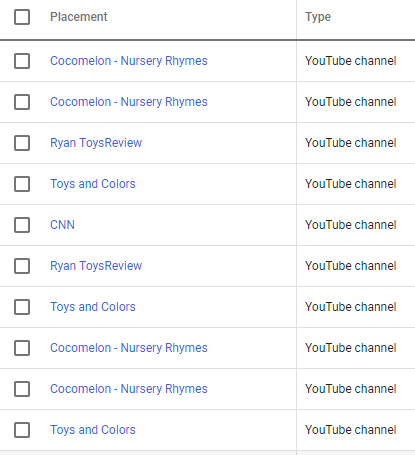Tick the select-all checkbox in header row
The image size is (415, 455).
pyautogui.click(x=22, y=17)
